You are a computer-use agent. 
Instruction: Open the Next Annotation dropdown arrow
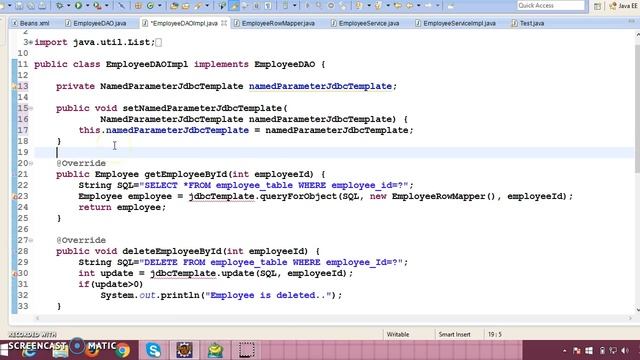[x=369, y=6]
